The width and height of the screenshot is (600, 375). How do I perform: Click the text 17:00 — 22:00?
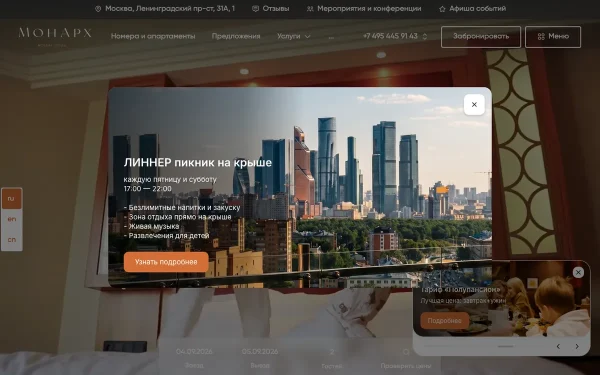147,189
